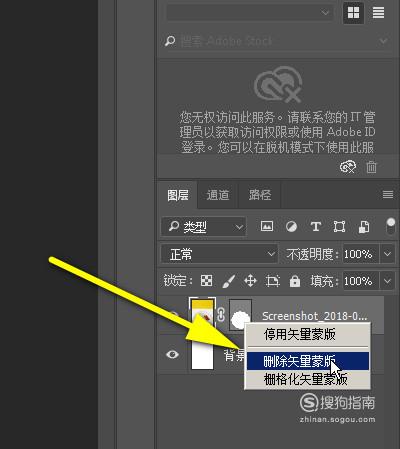Choose 停用矢量蒙版 from context menu
Screen dimensions: 400x449
[x=308, y=334]
